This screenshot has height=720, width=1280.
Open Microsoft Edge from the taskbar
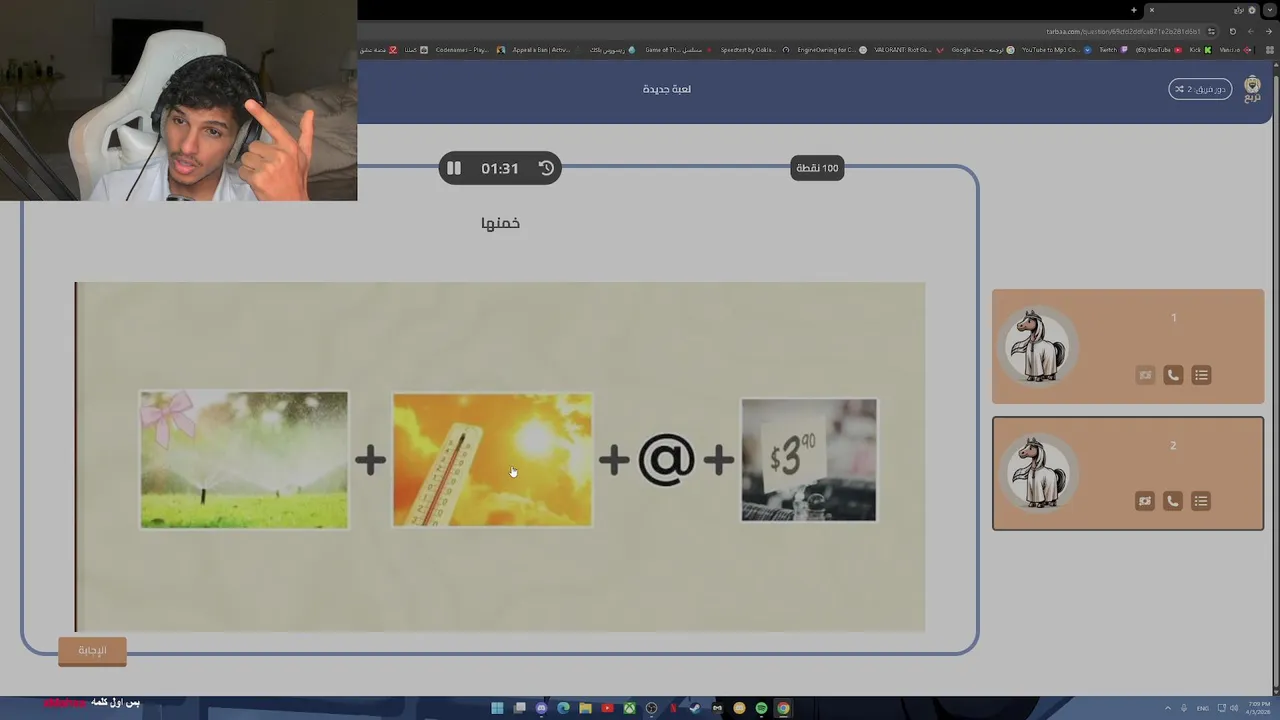563,708
